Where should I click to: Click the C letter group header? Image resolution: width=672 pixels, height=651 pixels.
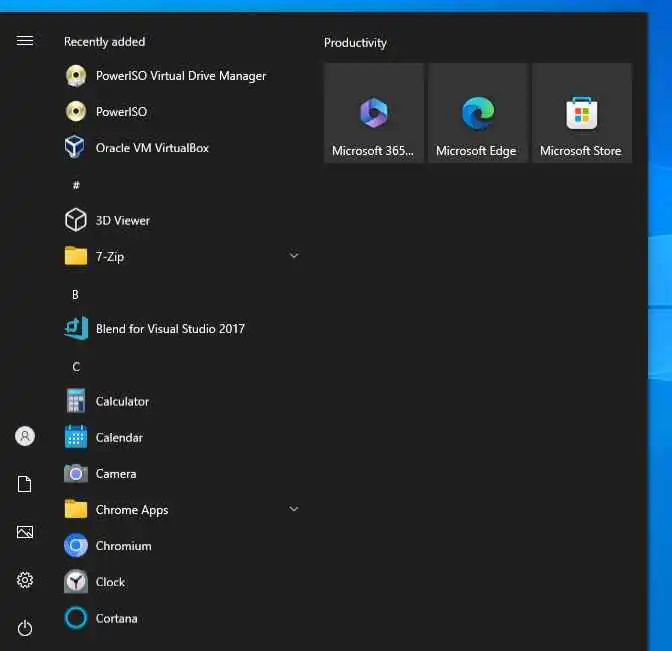coord(76,367)
